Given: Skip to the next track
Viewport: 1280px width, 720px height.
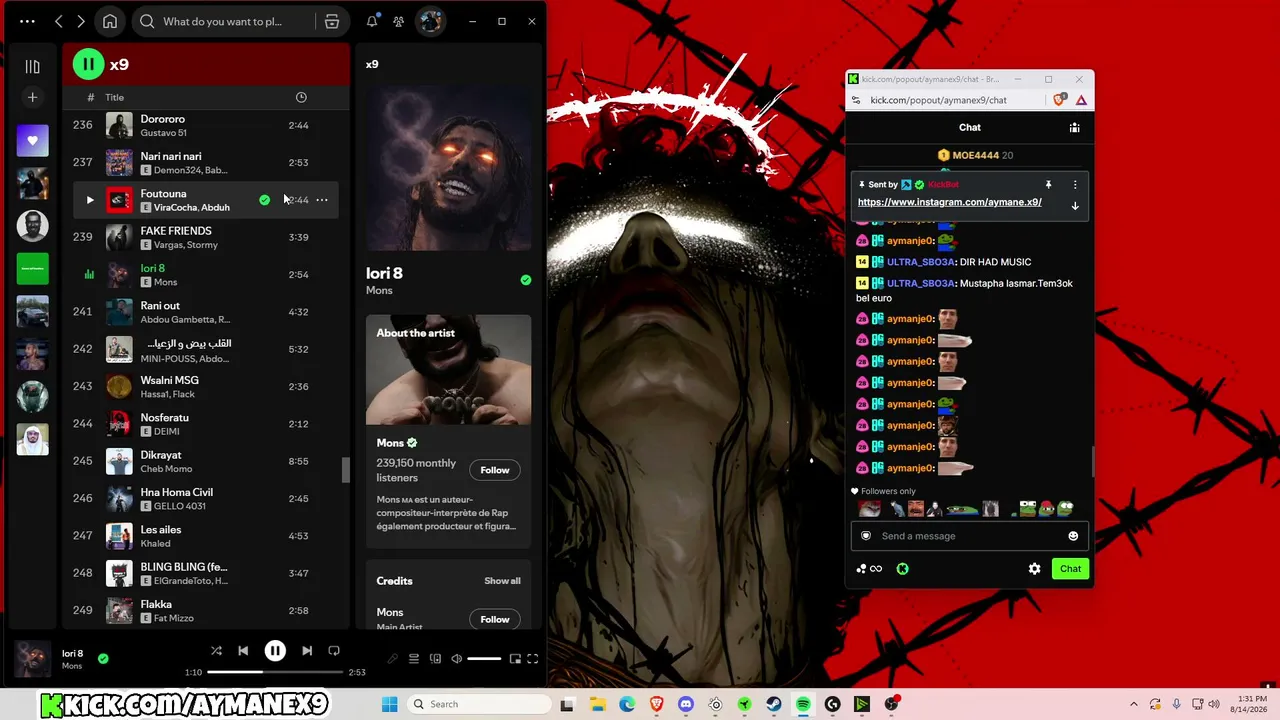Looking at the screenshot, I should pos(307,650).
